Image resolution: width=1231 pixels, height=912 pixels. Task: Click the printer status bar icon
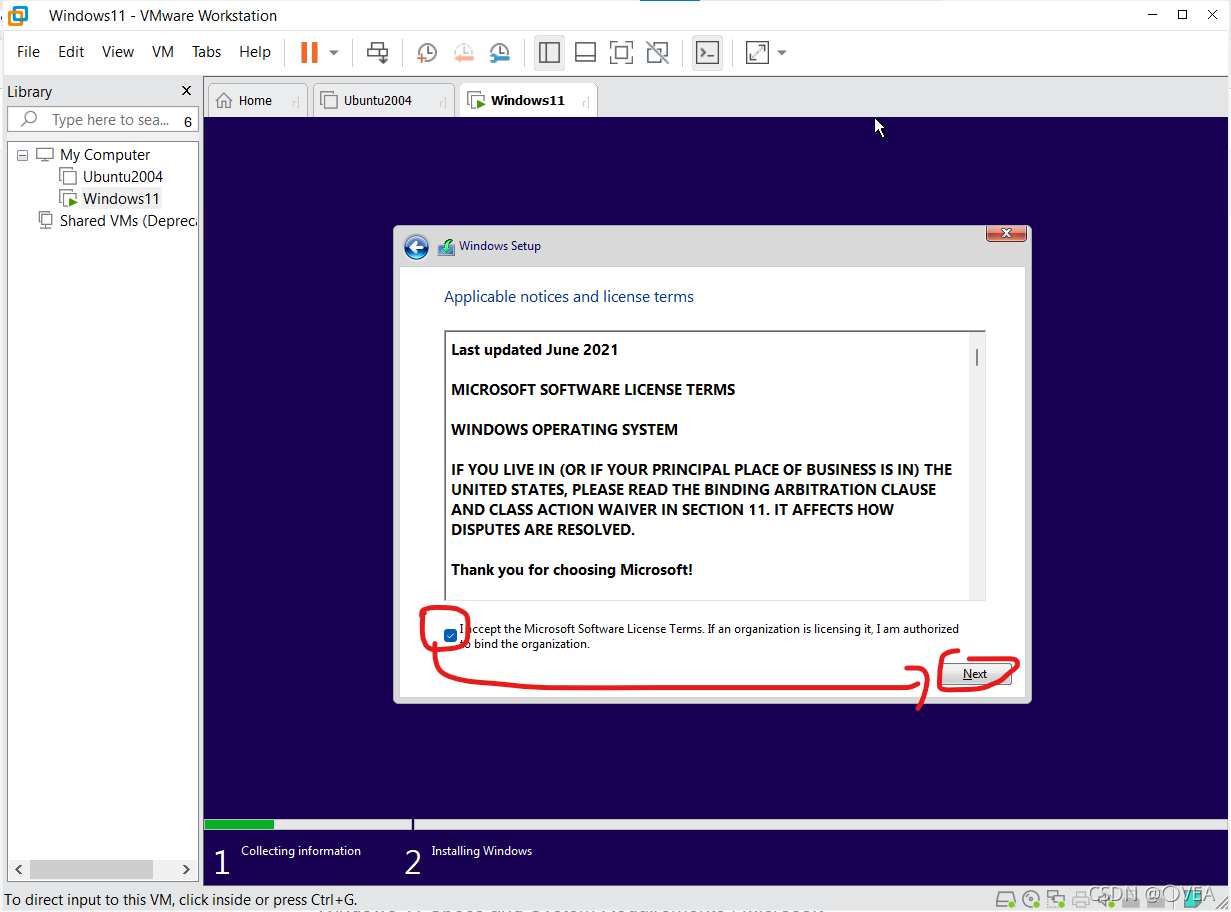[1079, 898]
